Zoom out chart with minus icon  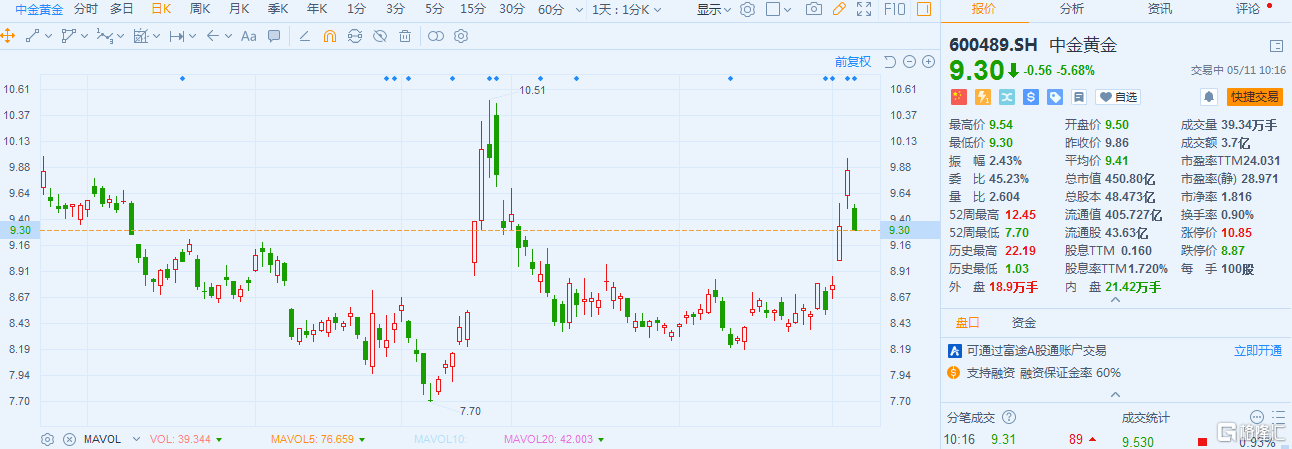(909, 62)
